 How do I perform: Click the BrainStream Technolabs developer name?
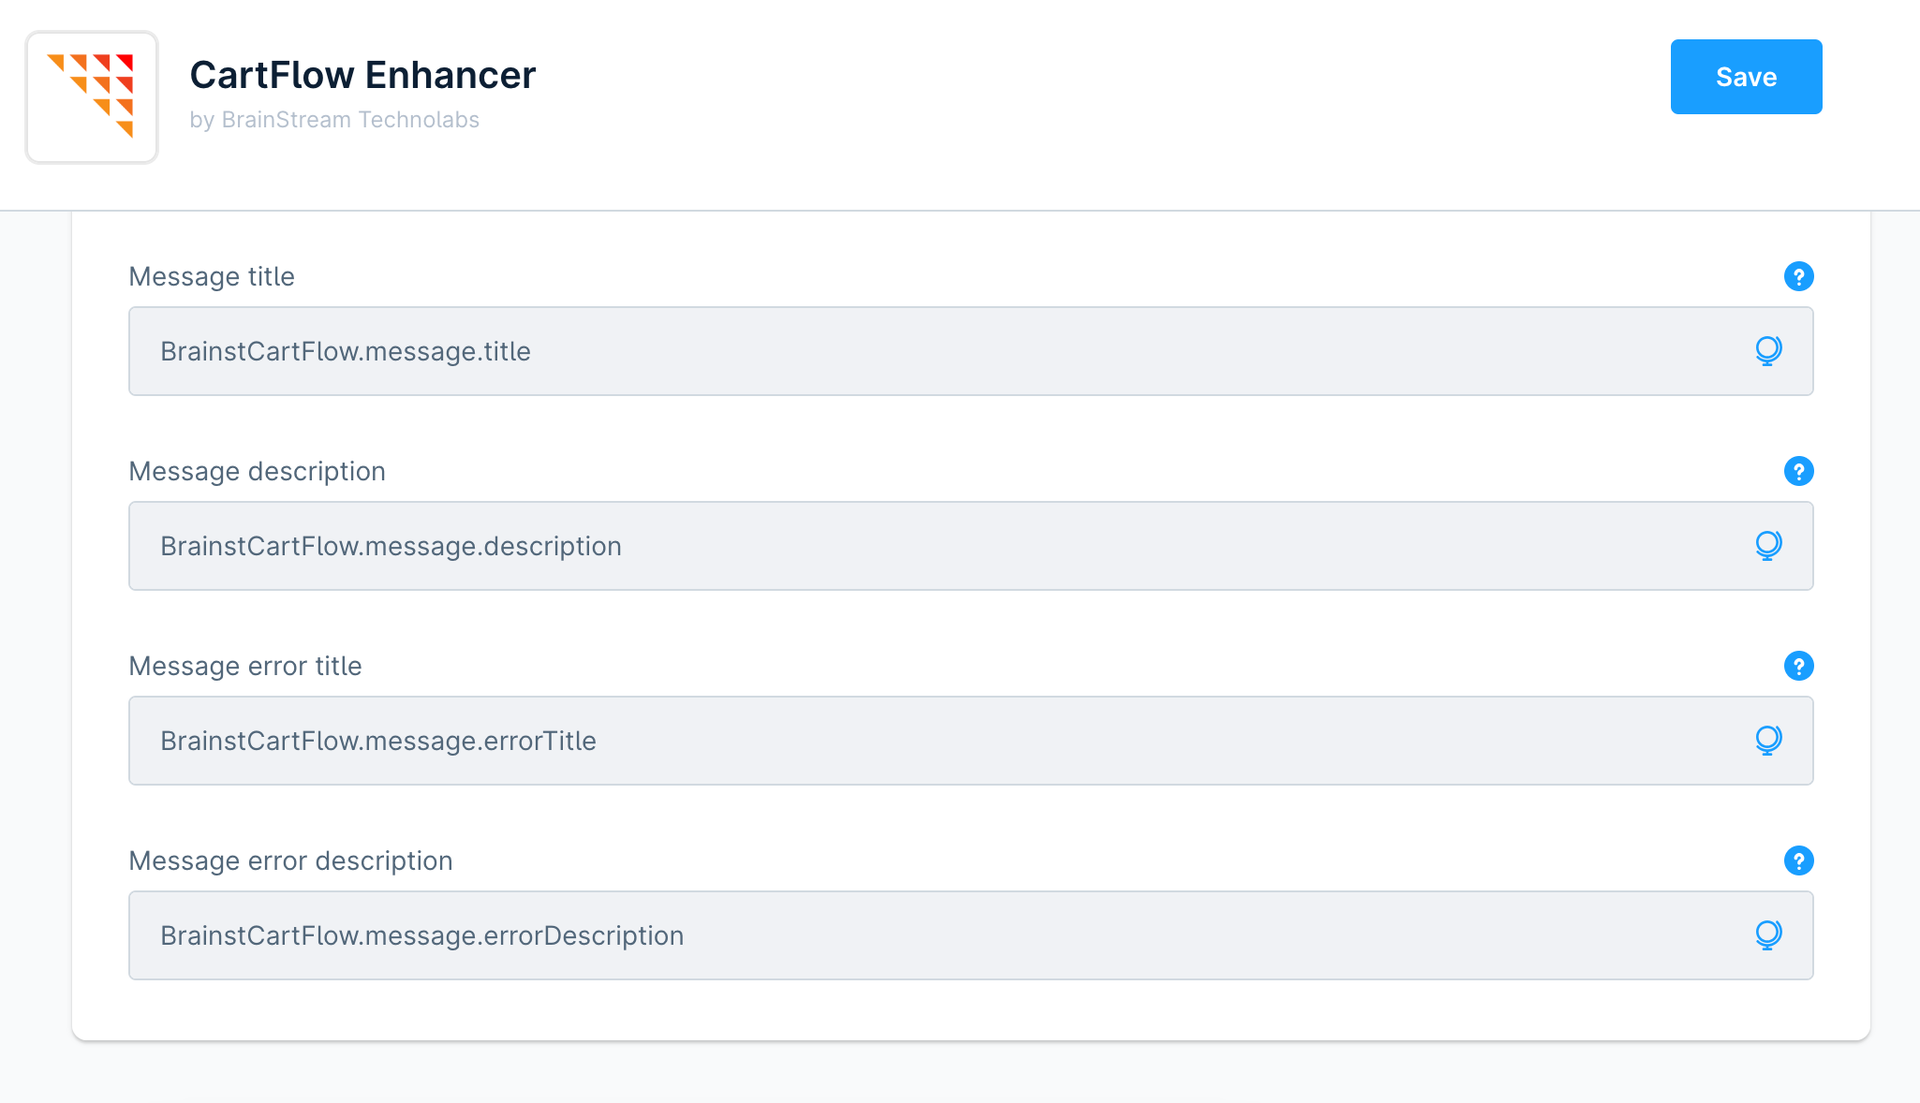334,119
